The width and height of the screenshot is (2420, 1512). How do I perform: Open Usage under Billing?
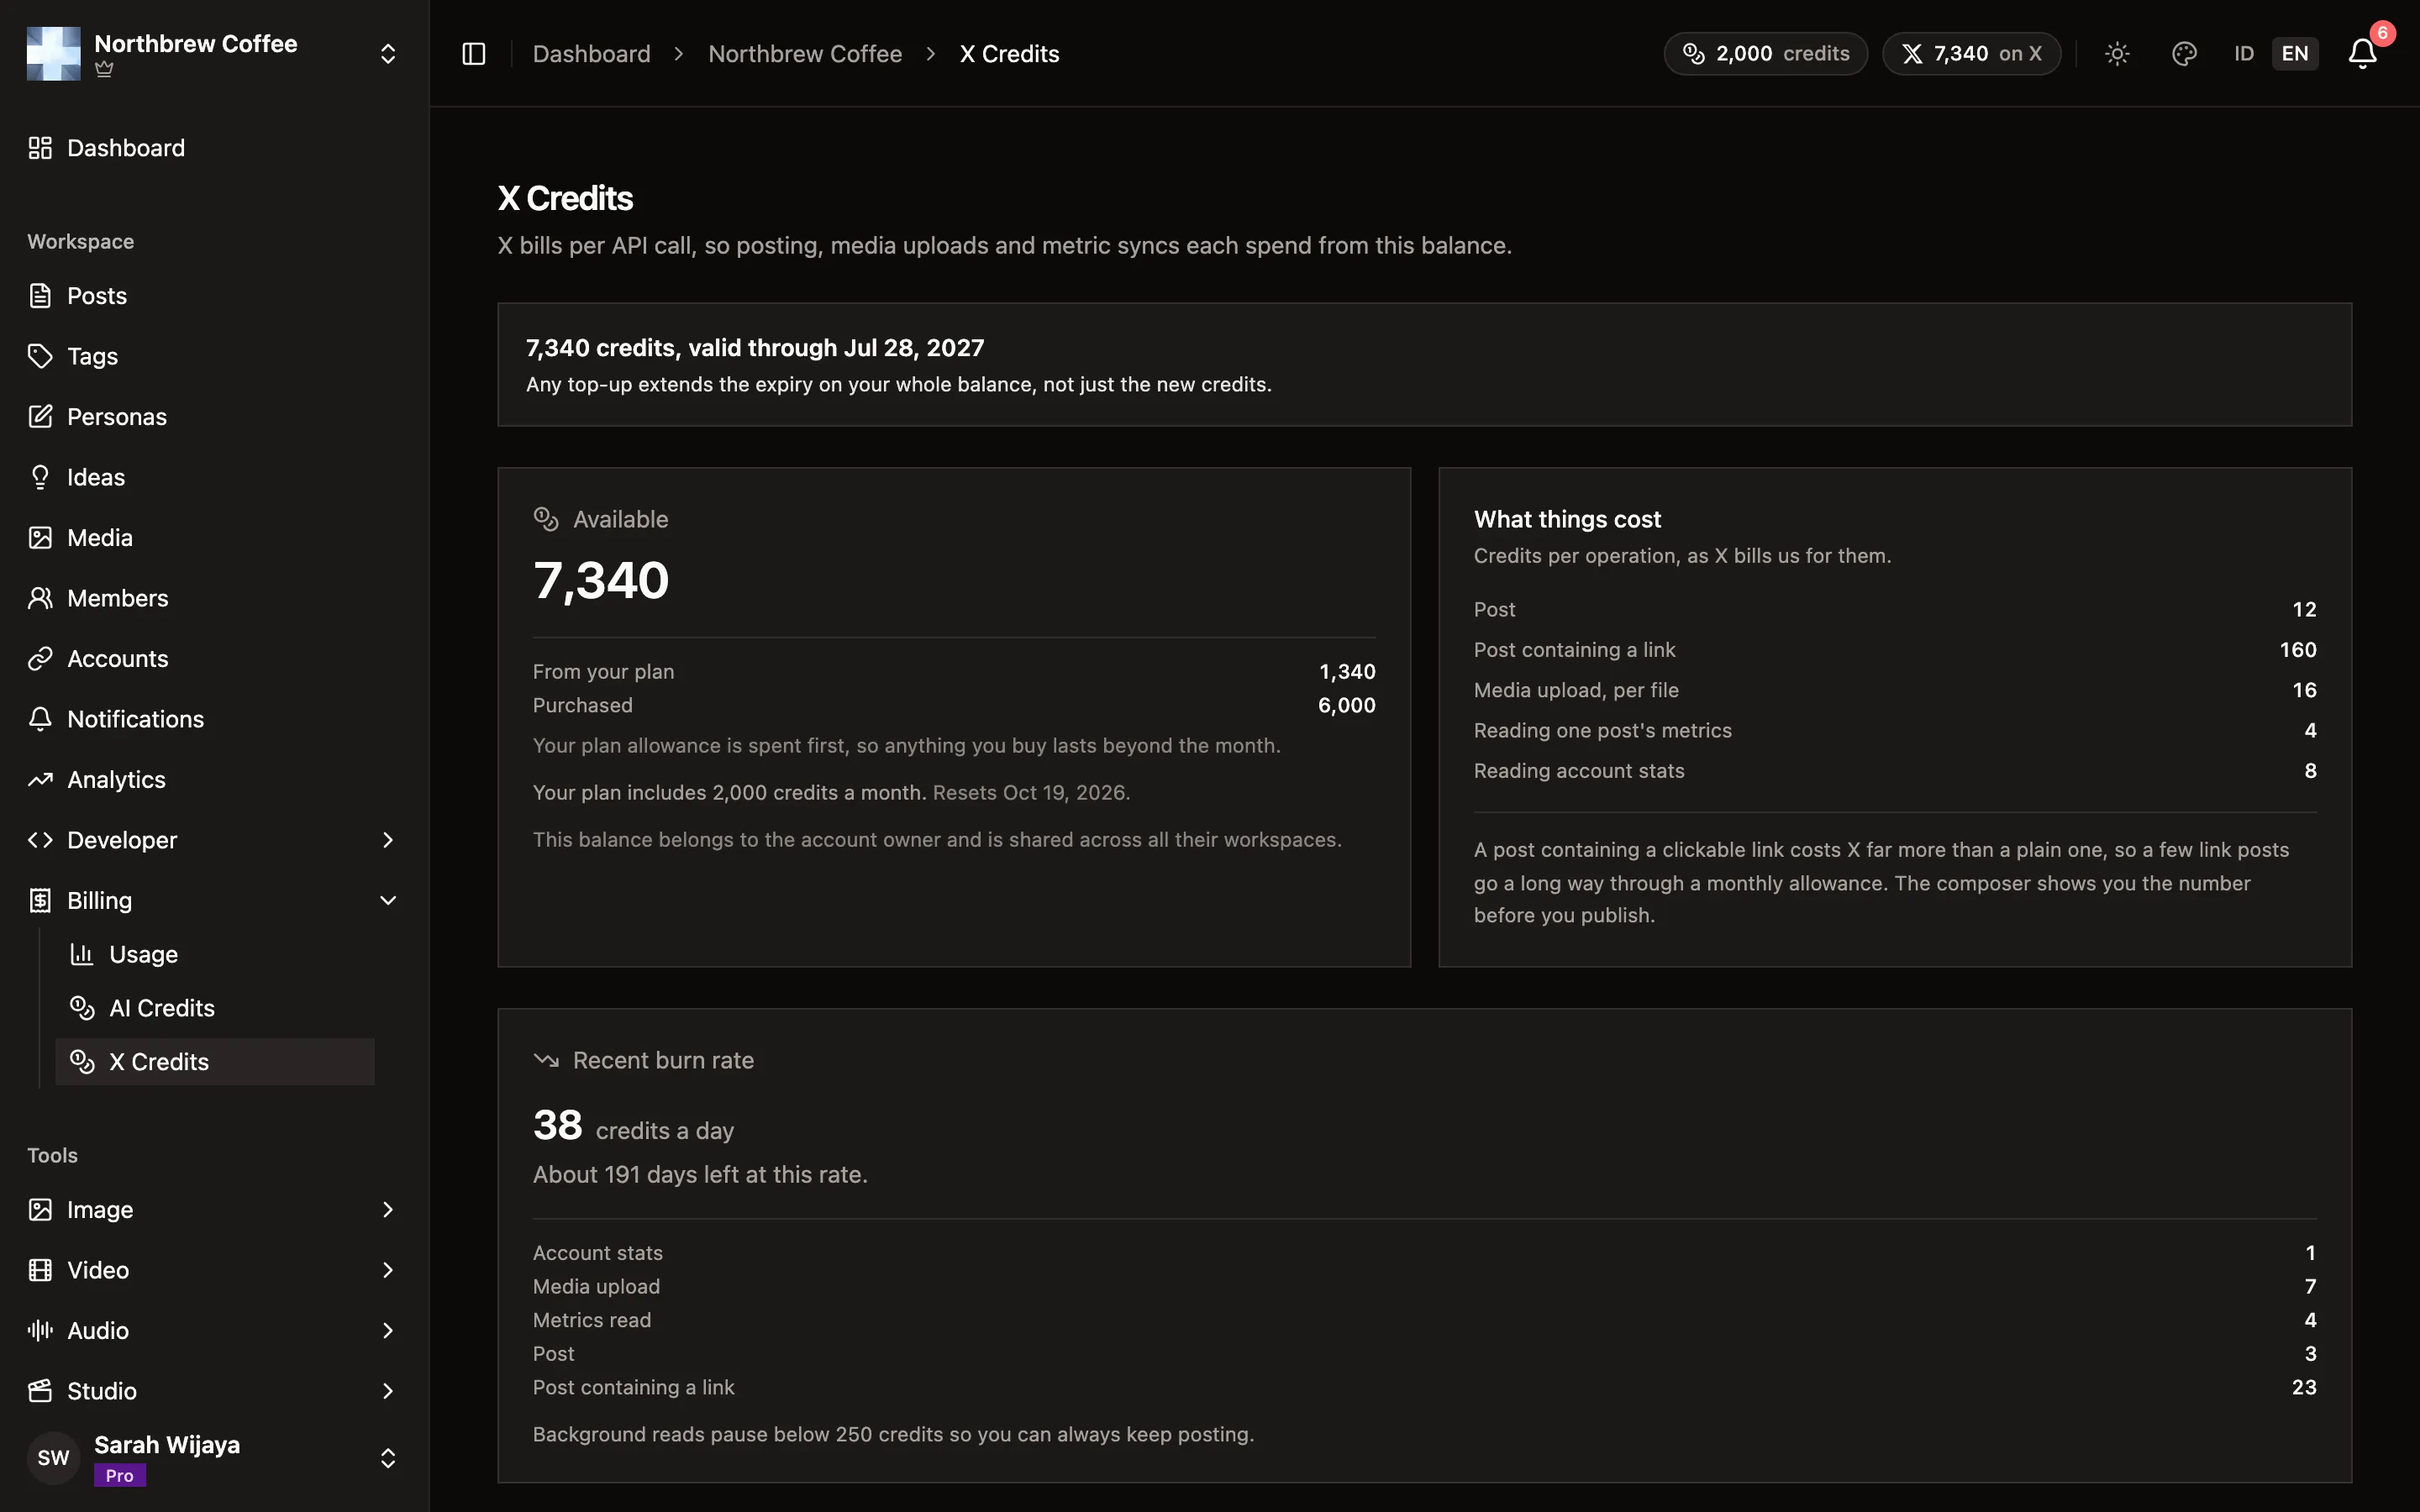[x=215, y=954]
